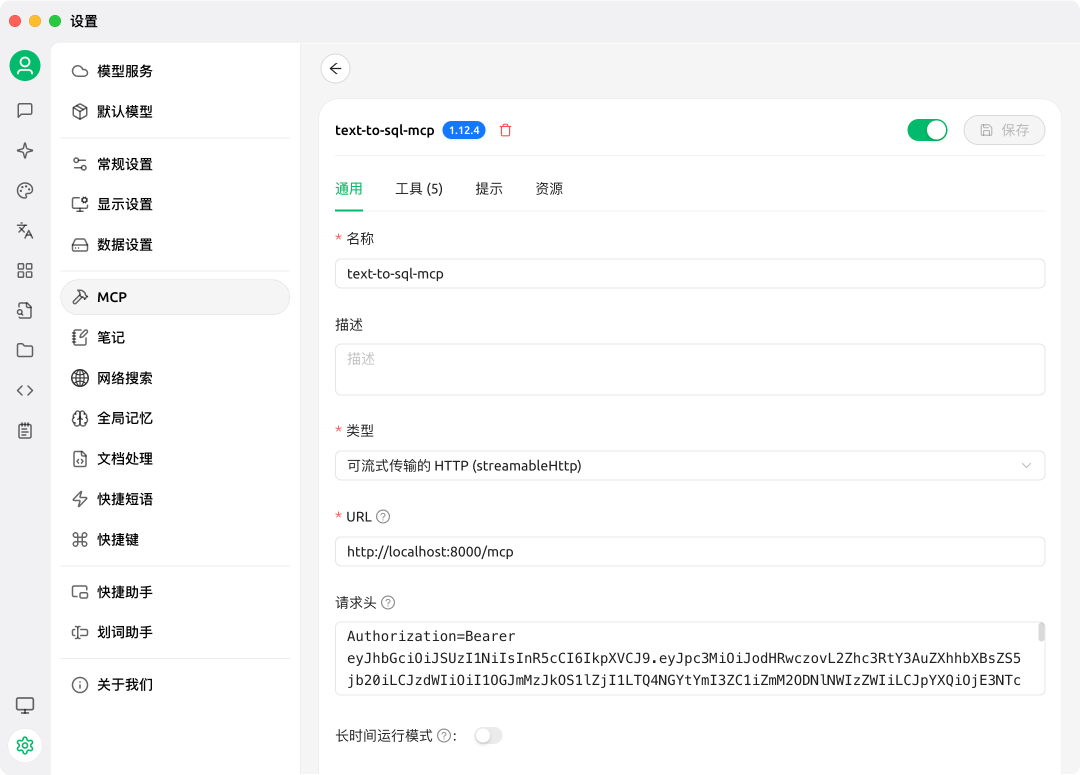Click the help icon next to 请求头
1080x775 pixels.
[388, 603]
